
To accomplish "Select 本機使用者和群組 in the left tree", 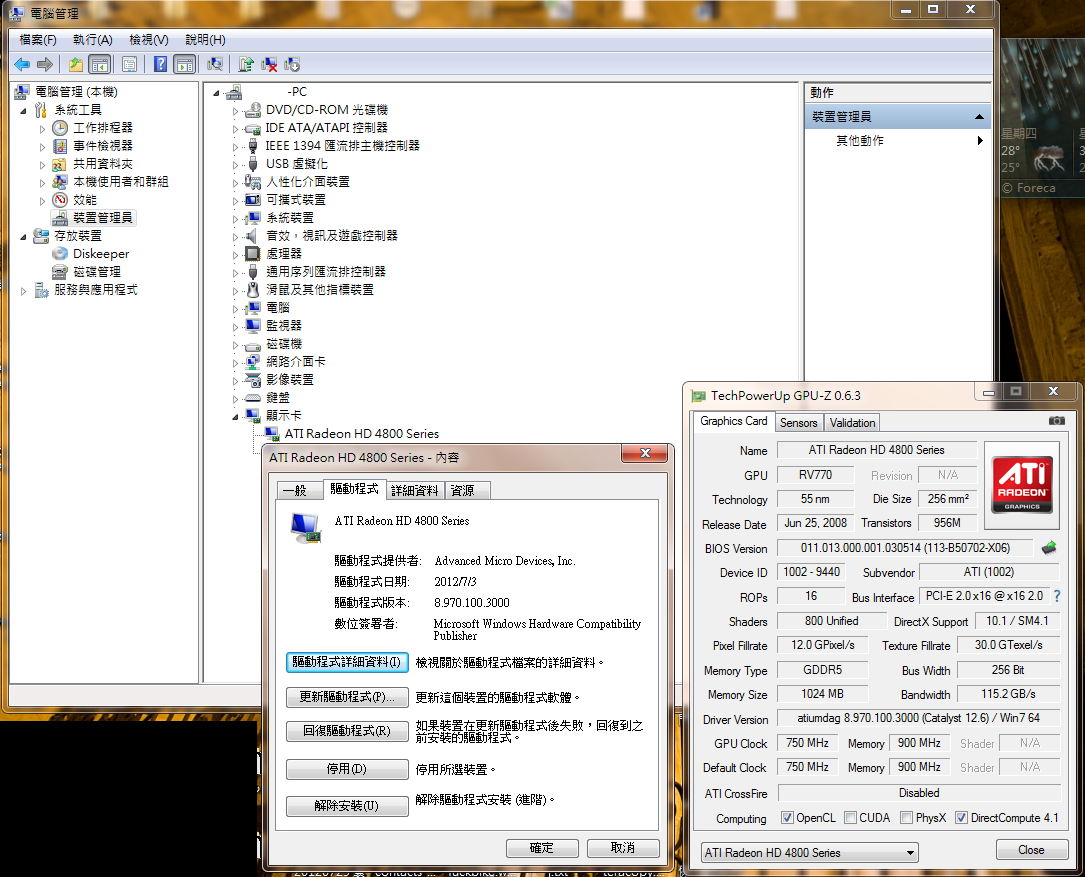I will (x=120, y=182).
